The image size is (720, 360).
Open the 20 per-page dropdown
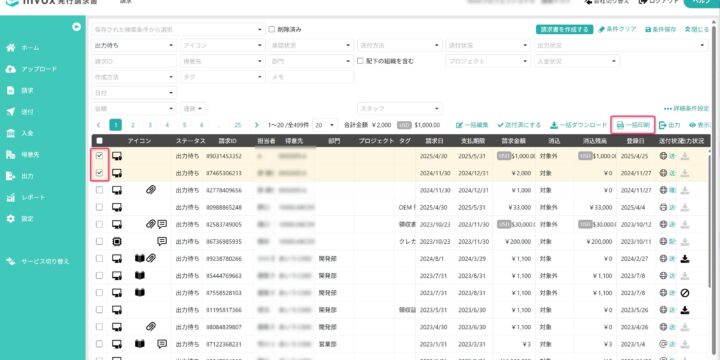point(325,125)
